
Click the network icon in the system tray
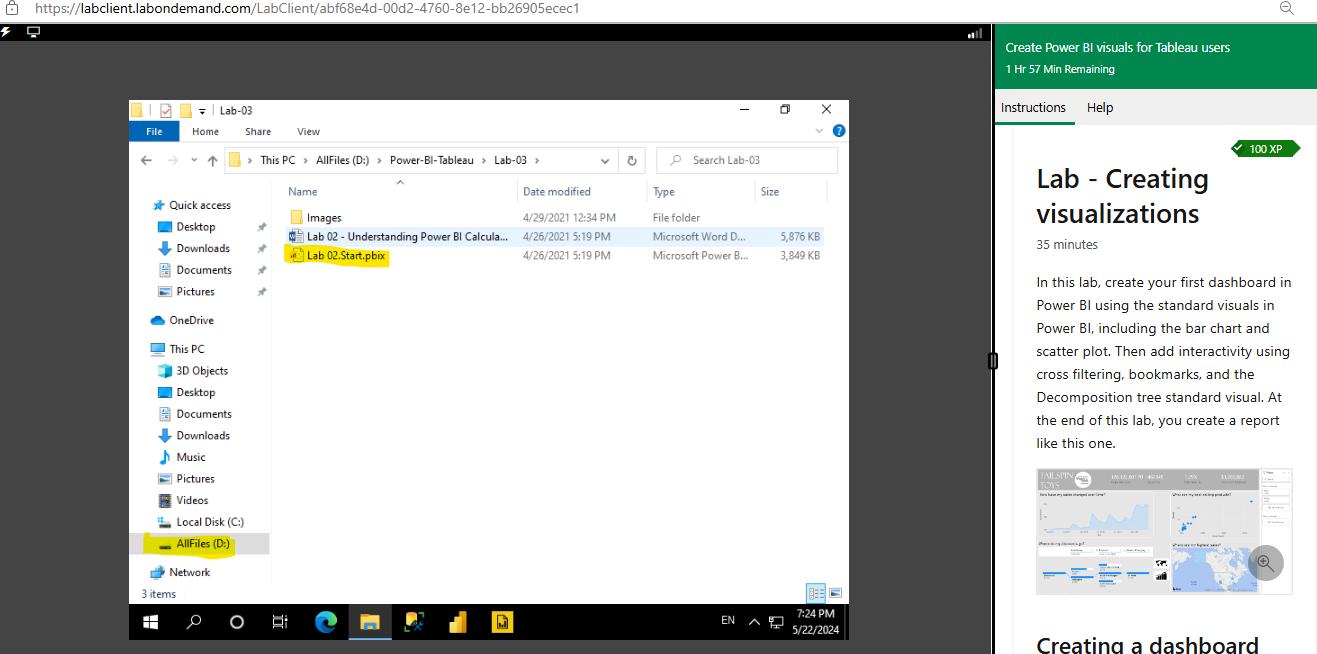click(x=776, y=622)
